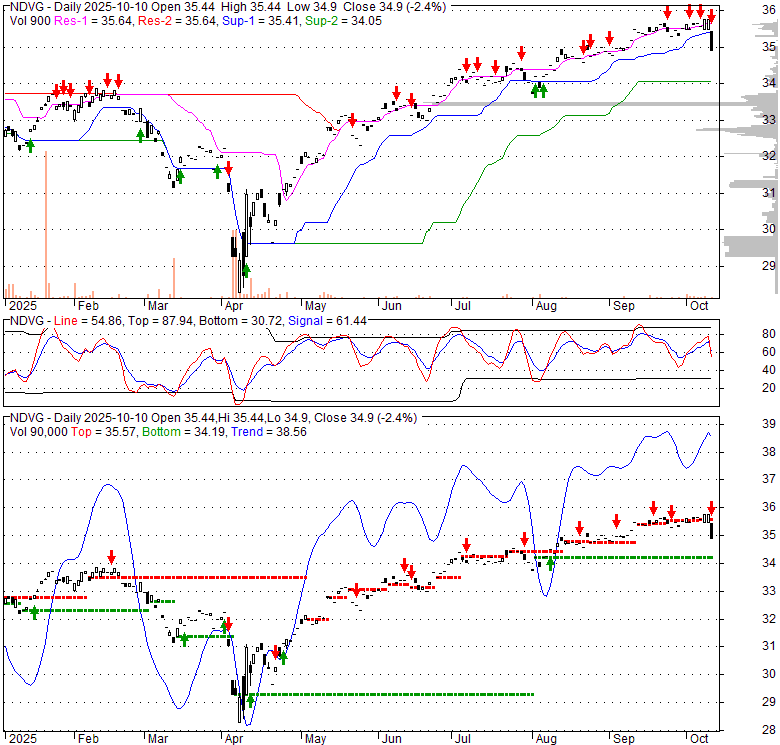The width and height of the screenshot is (780, 745).
Task: Click the green up arrow at April low in top chart
Action: coord(246,270)
